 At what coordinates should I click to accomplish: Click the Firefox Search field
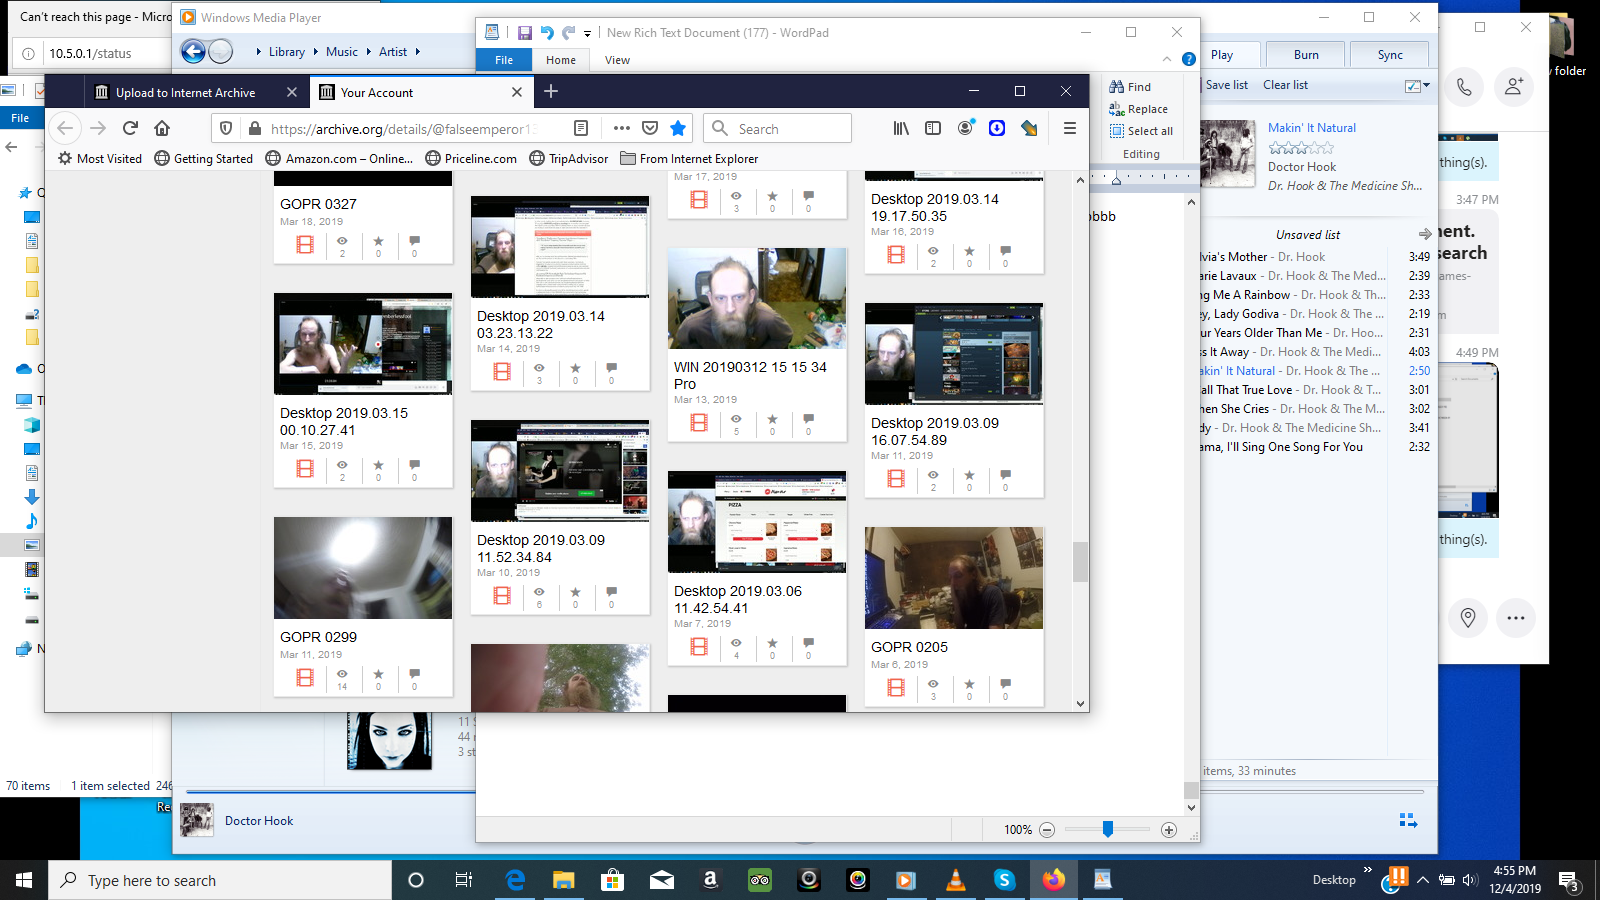pos(777,128)
